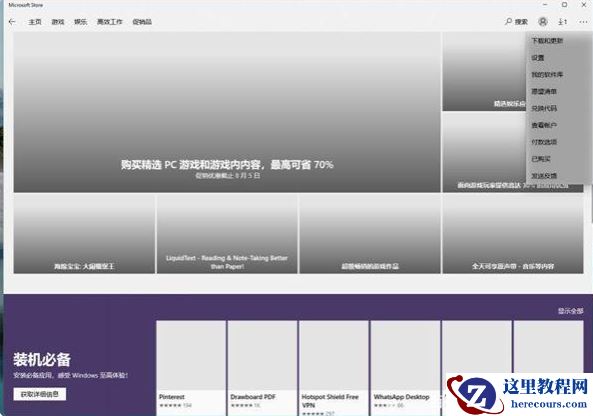Open the Drawboard PDF app card
593x416 pixels.
tap(262, 368)
